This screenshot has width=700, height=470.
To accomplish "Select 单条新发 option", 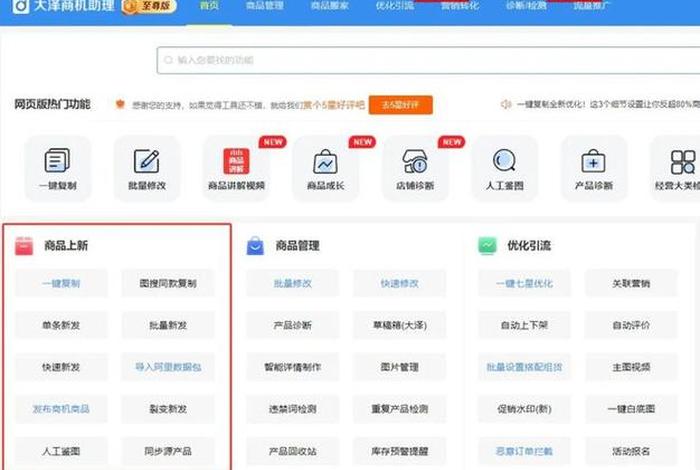I will pos(61,325).
